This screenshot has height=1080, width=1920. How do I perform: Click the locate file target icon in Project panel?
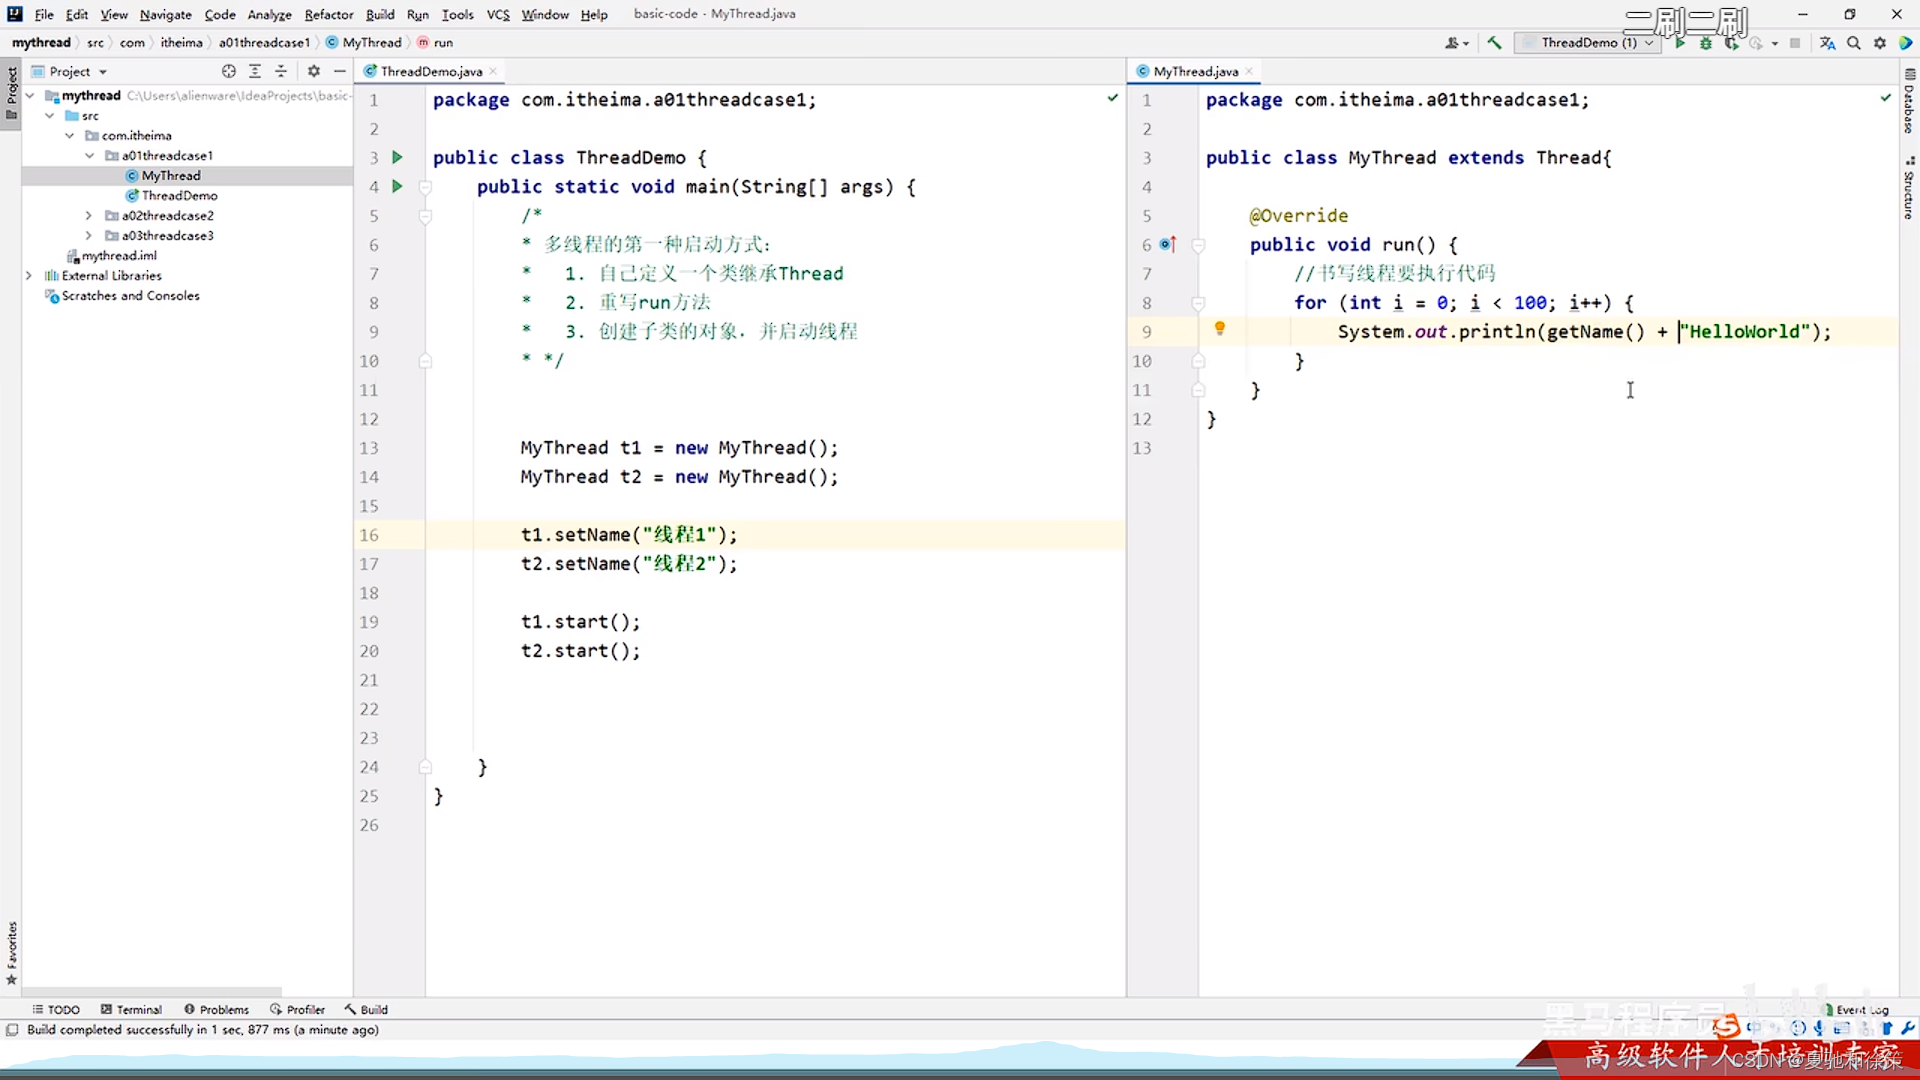point(229,71)
